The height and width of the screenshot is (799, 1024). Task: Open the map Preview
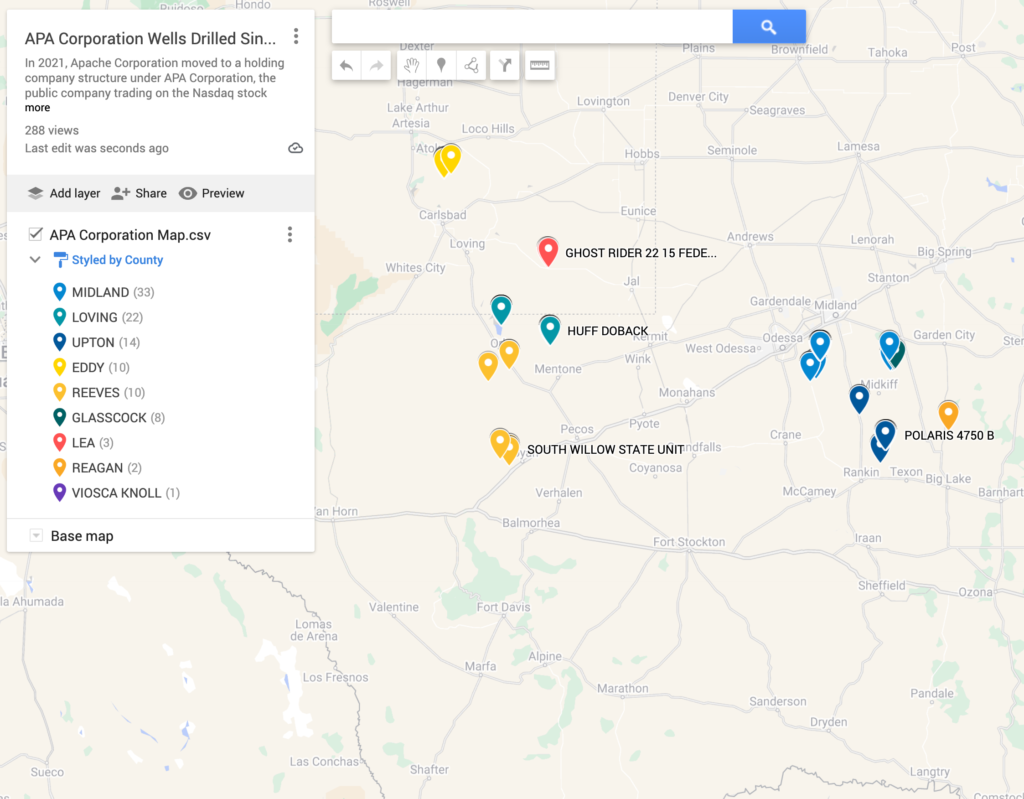[212, 193]
